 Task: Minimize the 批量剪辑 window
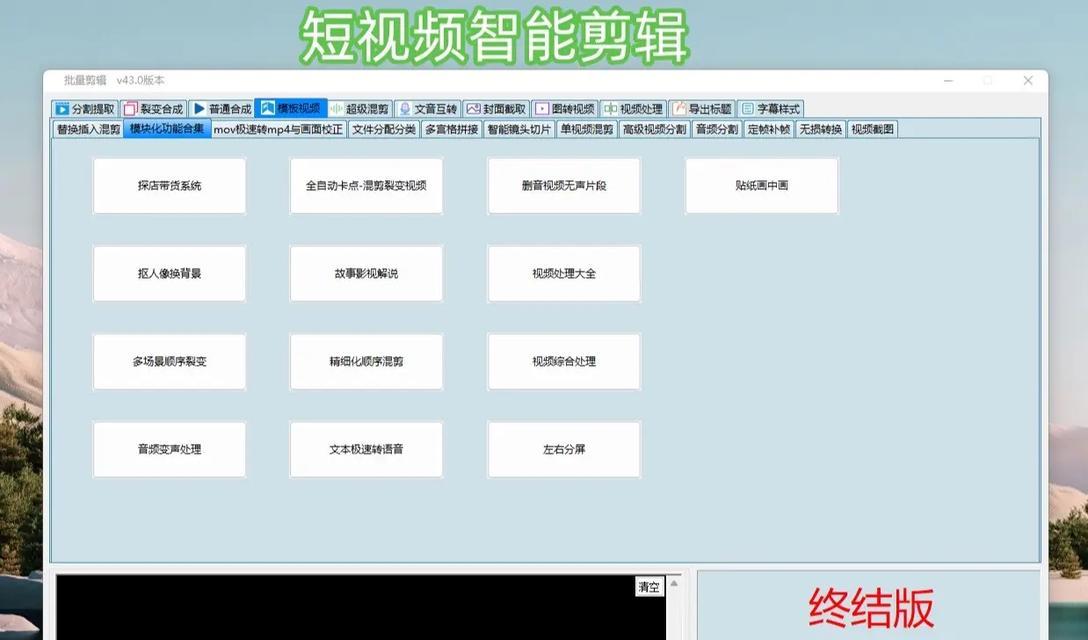pos(949,81)
